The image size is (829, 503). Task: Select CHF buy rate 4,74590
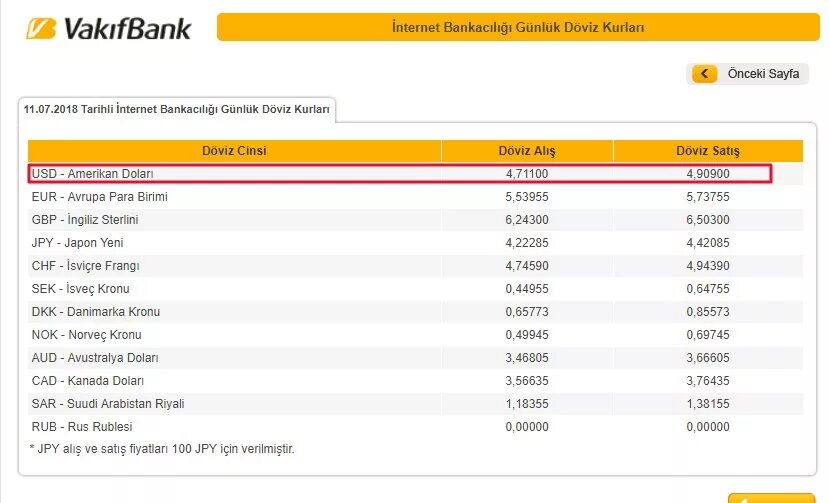pyautogui.click(x=527, y=266)
